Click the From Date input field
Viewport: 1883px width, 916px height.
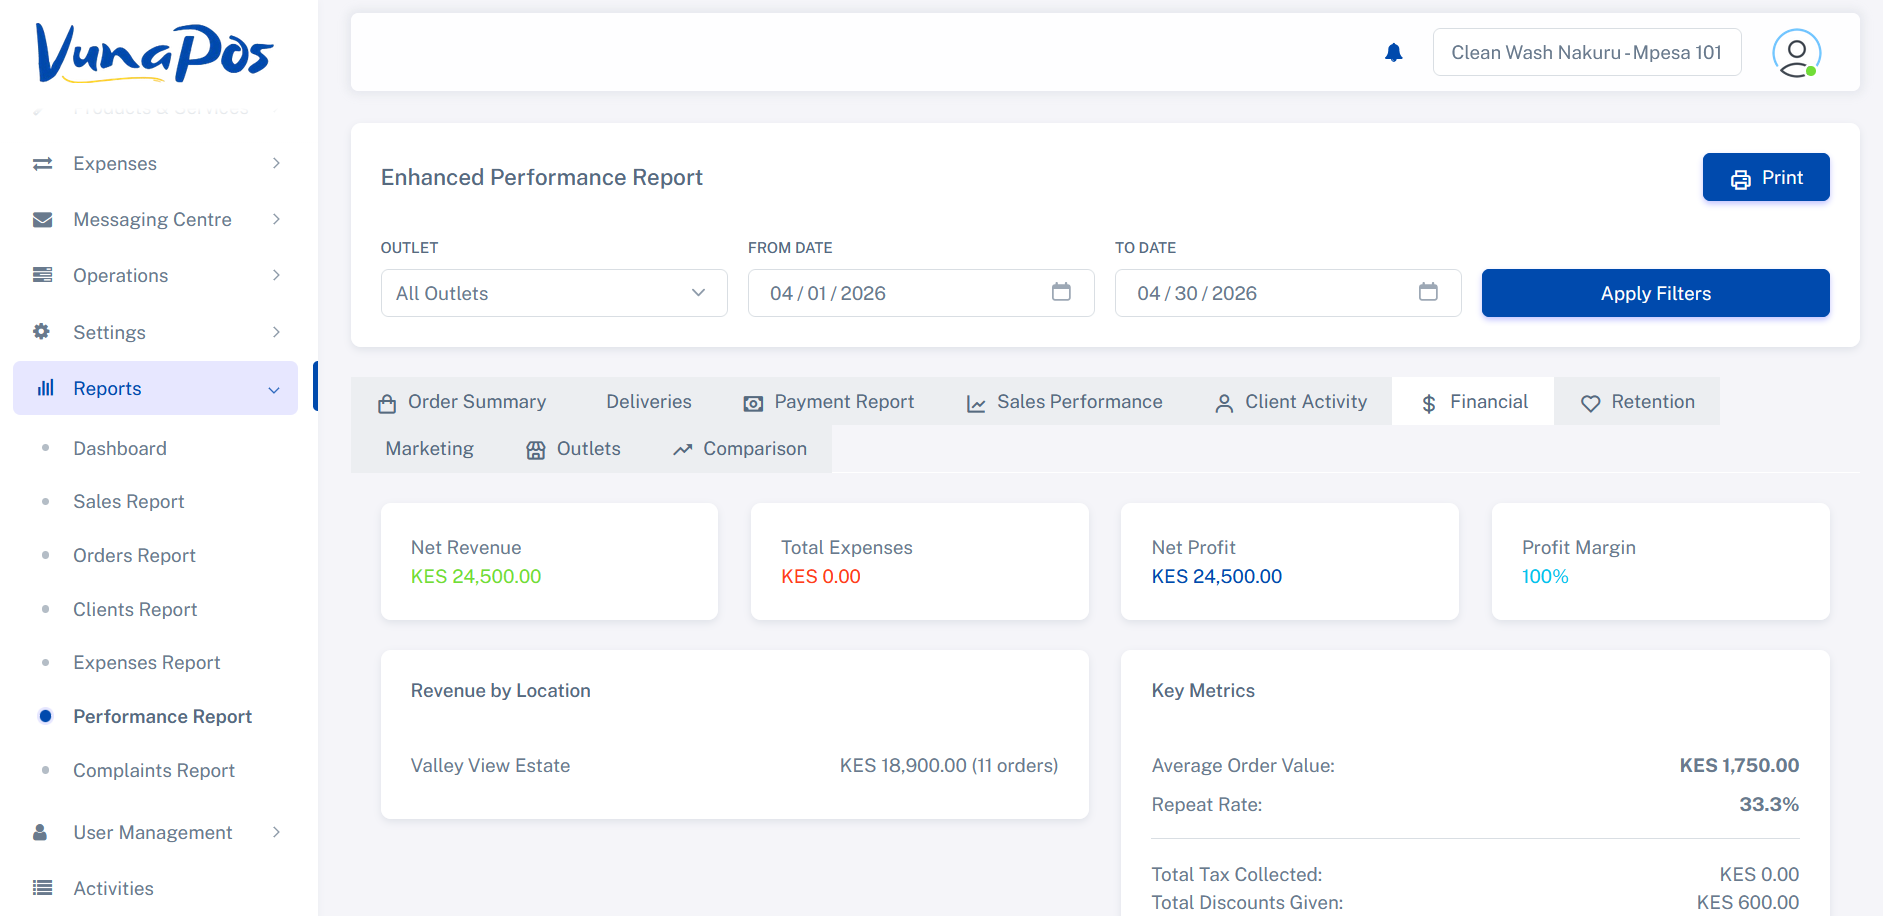pos(921,293)
